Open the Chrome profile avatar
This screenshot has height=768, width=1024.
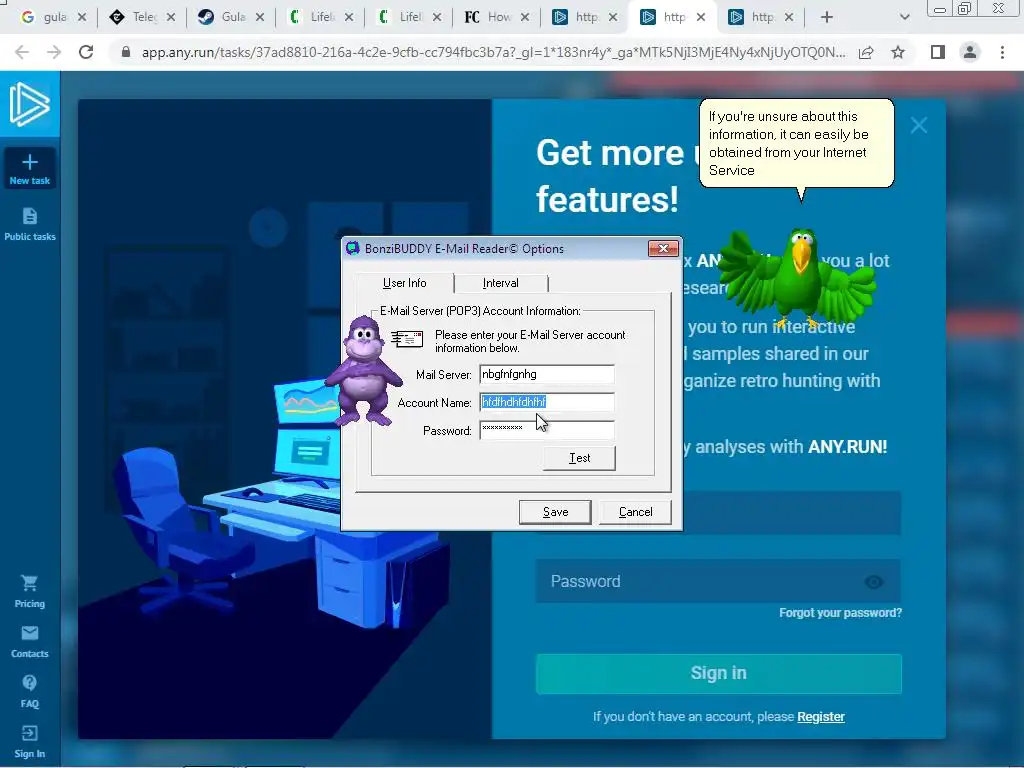(x=970, y=52)
